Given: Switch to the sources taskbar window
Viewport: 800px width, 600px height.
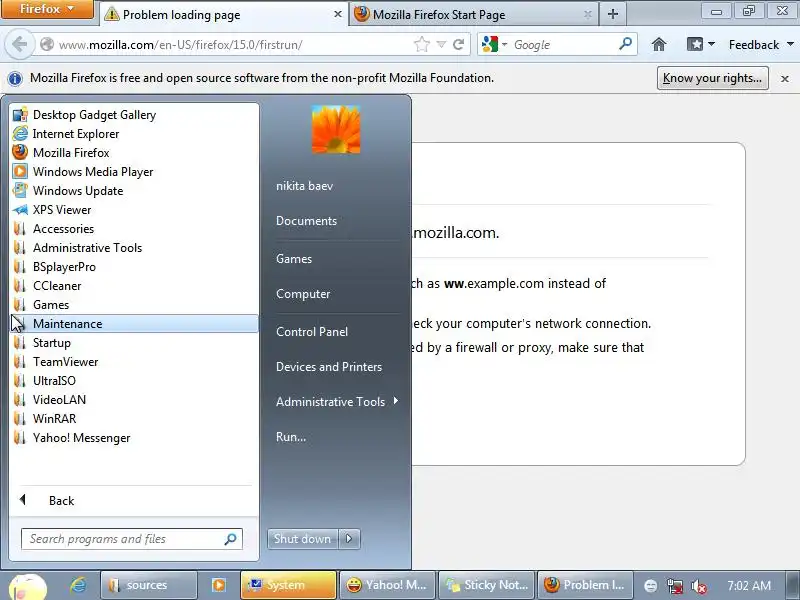Looking at the screenshot, I should pos(148,585).
